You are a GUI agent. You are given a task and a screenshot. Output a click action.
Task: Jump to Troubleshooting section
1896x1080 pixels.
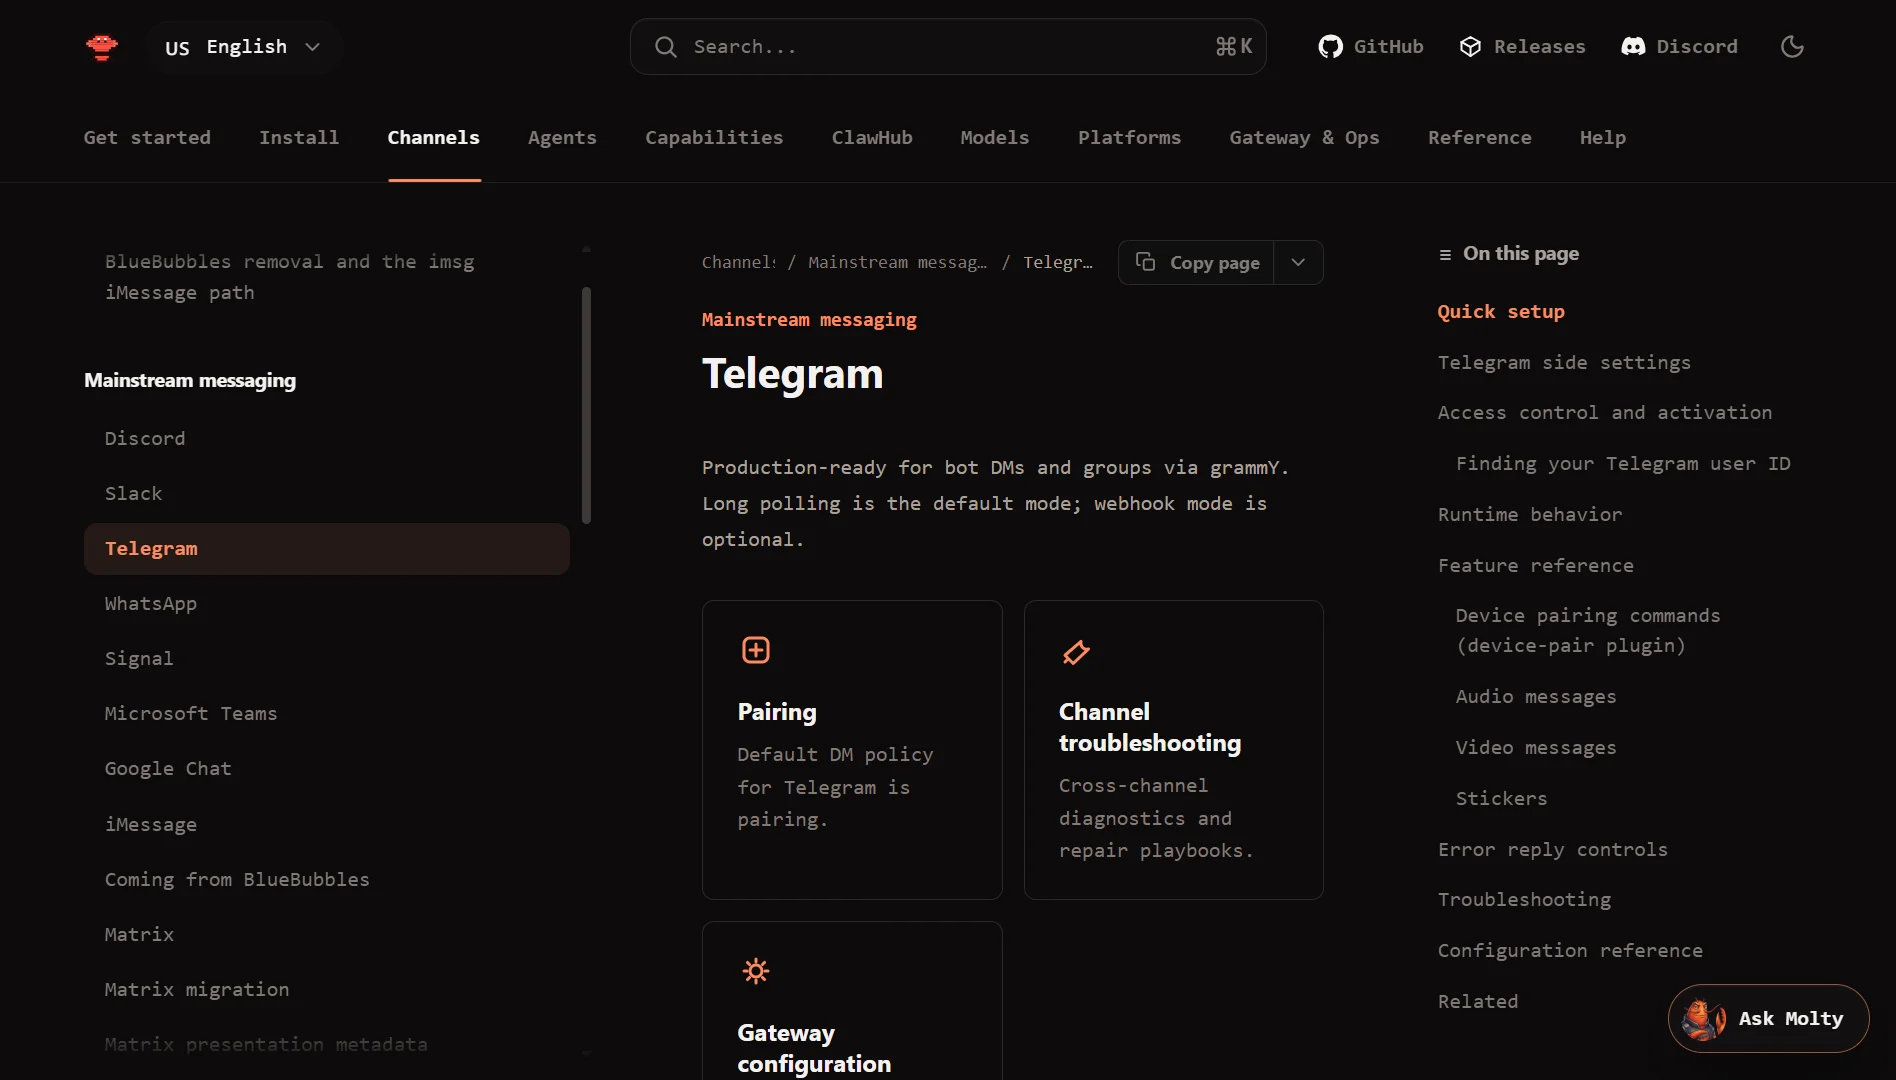pyautogui.click(x=1525, y=900)
